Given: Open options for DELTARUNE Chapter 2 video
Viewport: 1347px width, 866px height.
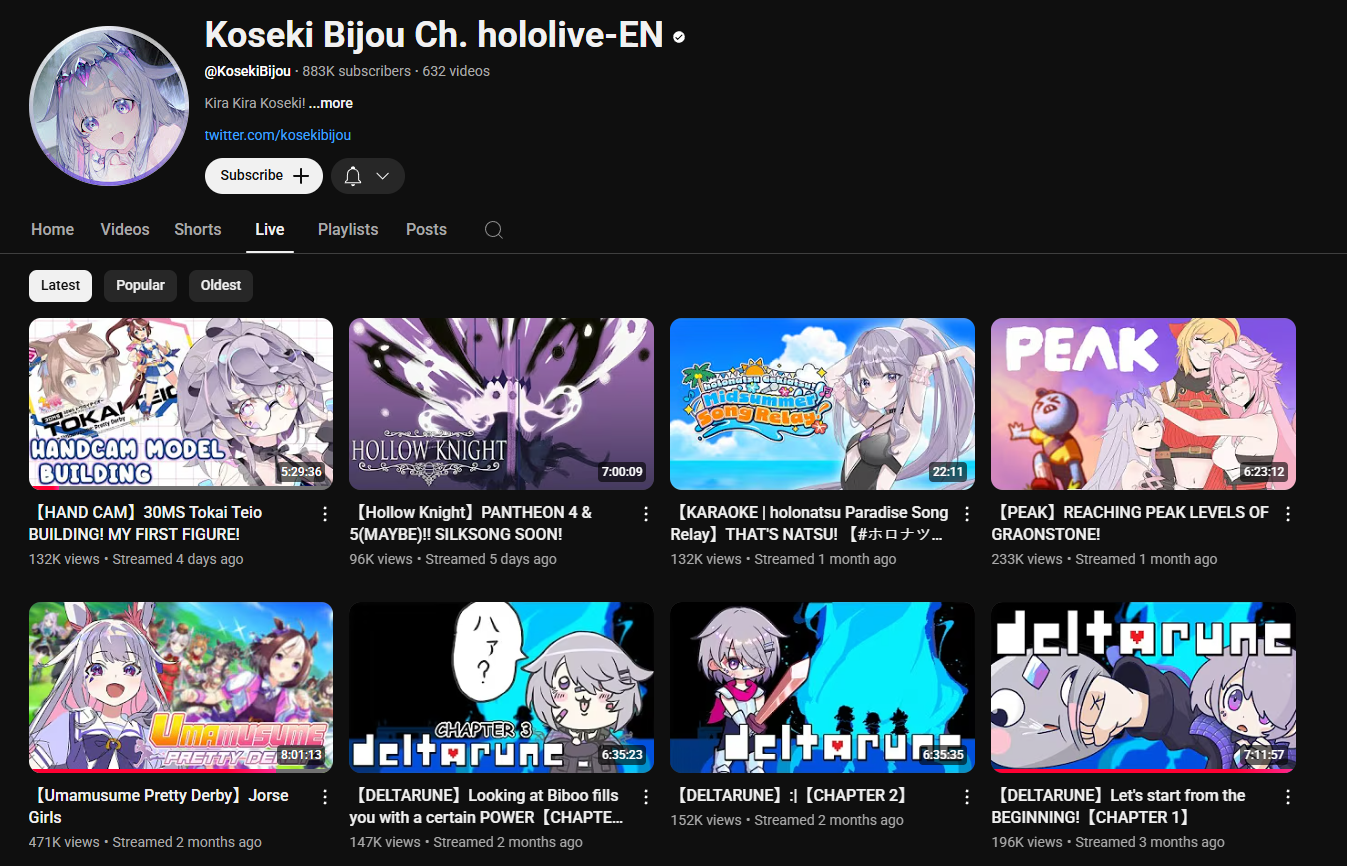Looking at the screenshot, I should [x=967, y=797].
